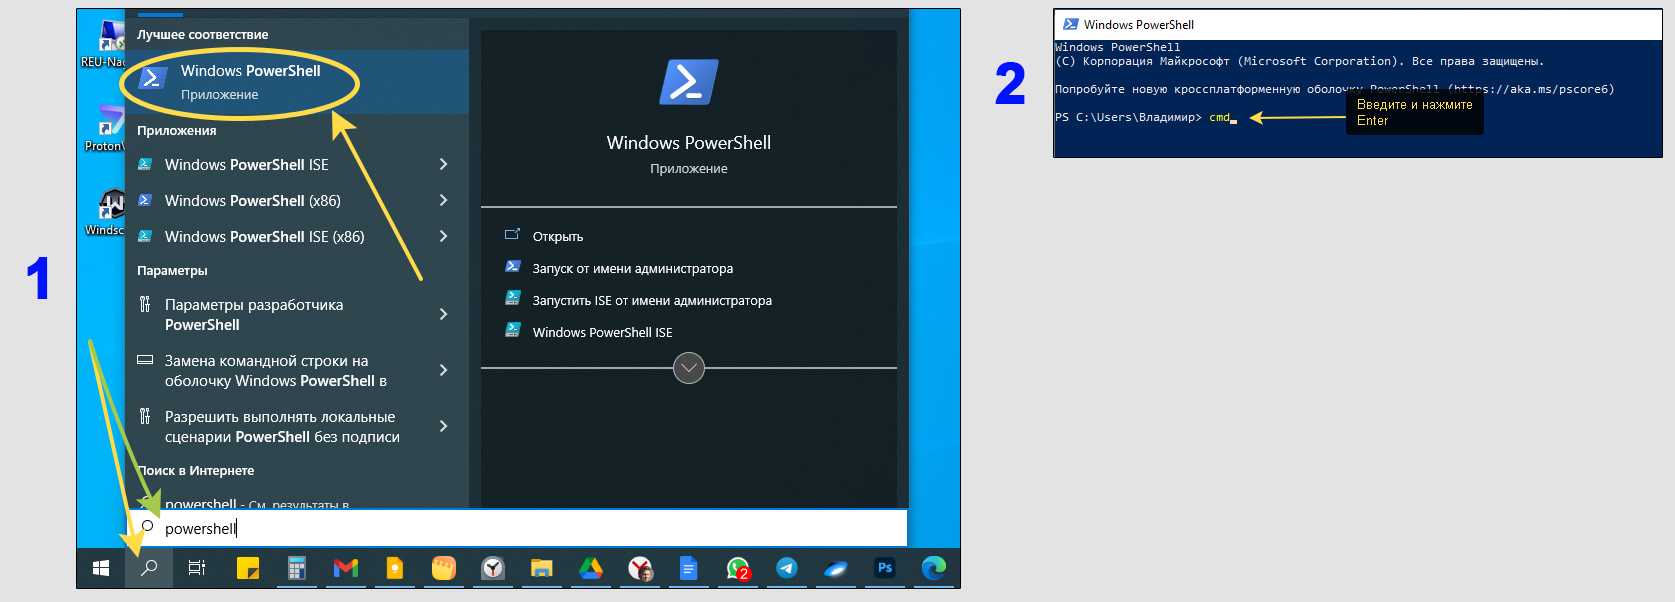The height and width of the screenshot is (602, 1675).
Task: Click the taskbar search magnifier icon
Action: tap(149, 568)
